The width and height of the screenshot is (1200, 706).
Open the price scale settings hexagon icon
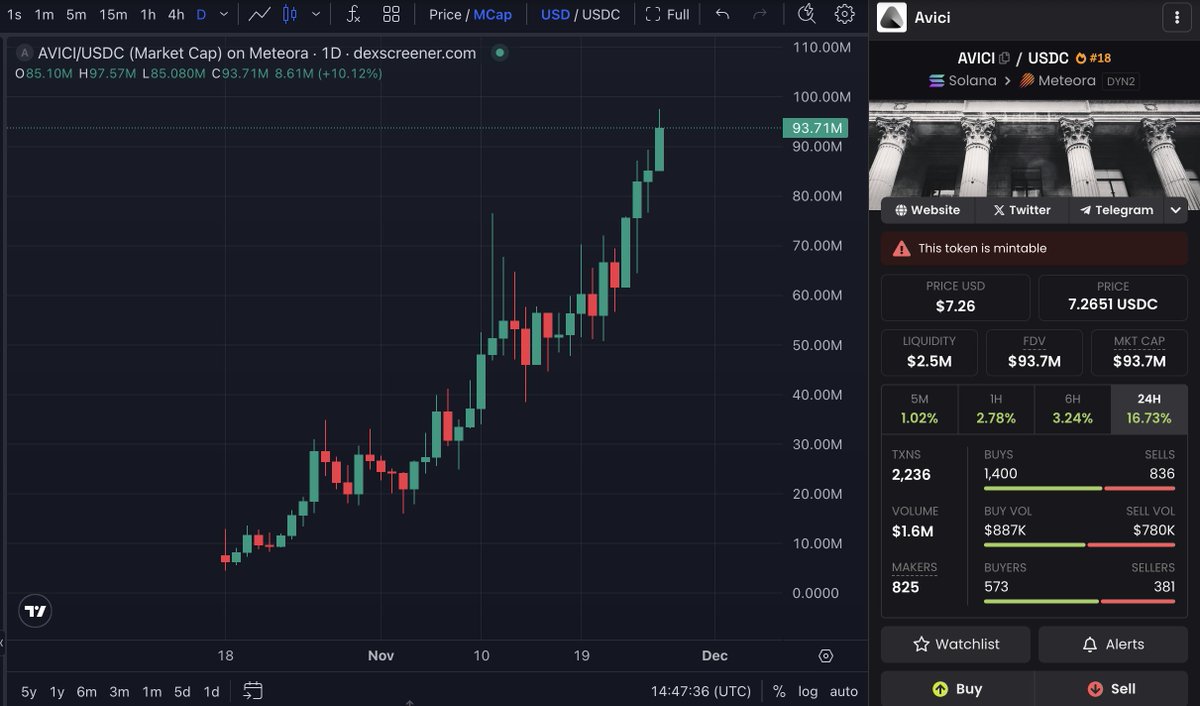pyautogui.click(x=826, y=656)
